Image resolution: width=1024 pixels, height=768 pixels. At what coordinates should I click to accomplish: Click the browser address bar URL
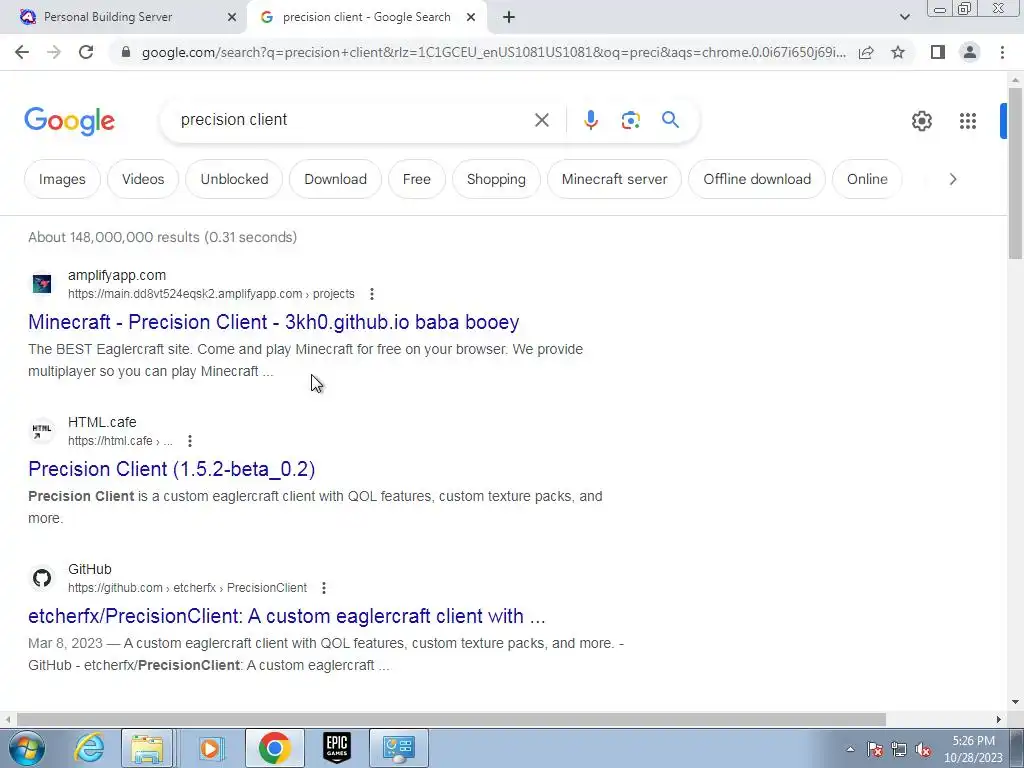pyautogui.click(x=494, y=52)
